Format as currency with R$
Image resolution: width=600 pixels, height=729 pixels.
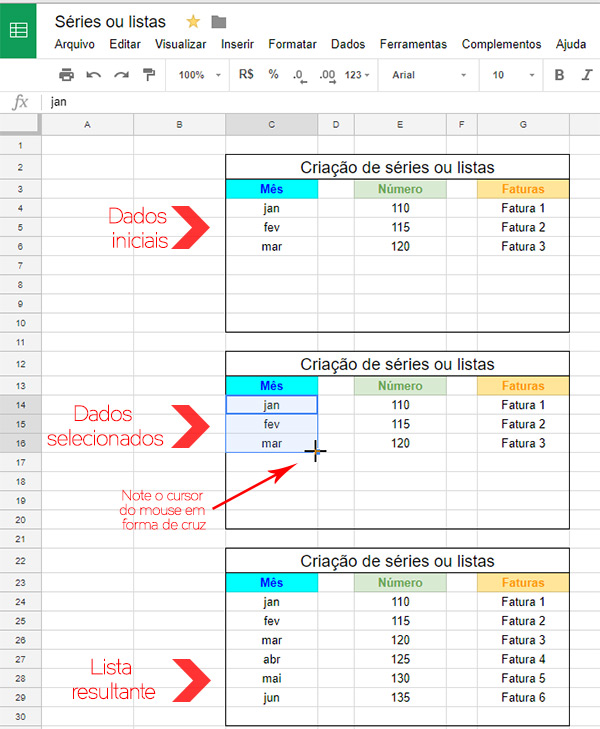tap(246, 74)
